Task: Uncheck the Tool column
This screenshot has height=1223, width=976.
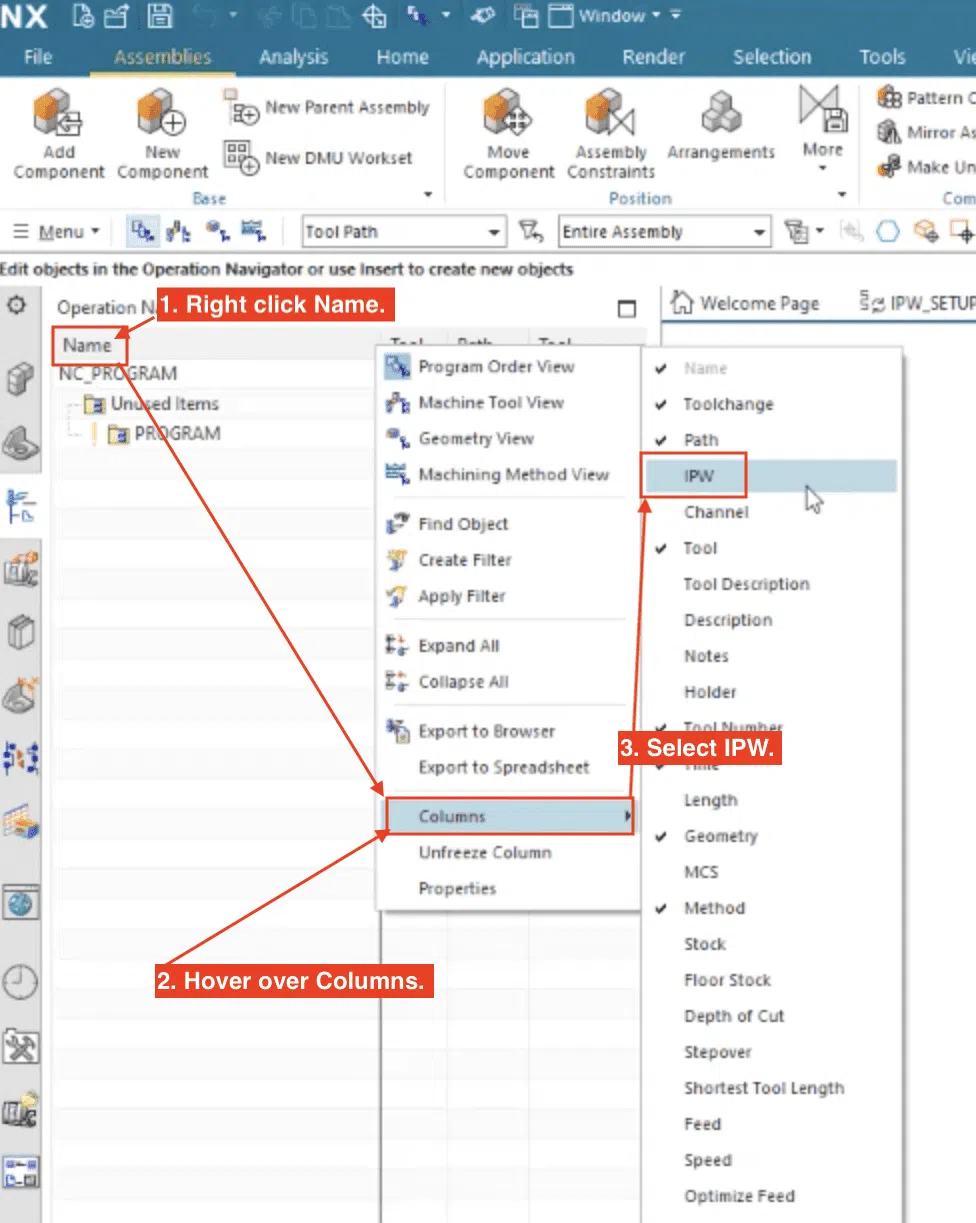Action: [770, 548]
